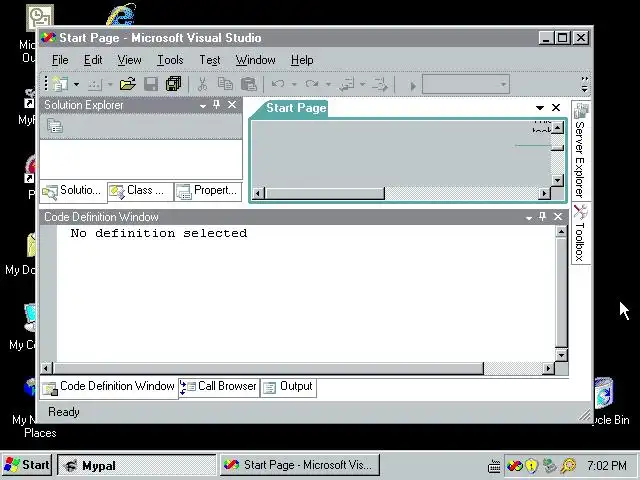
Task: Switch to Mypal taskbar button
Action: click(137, 465)
